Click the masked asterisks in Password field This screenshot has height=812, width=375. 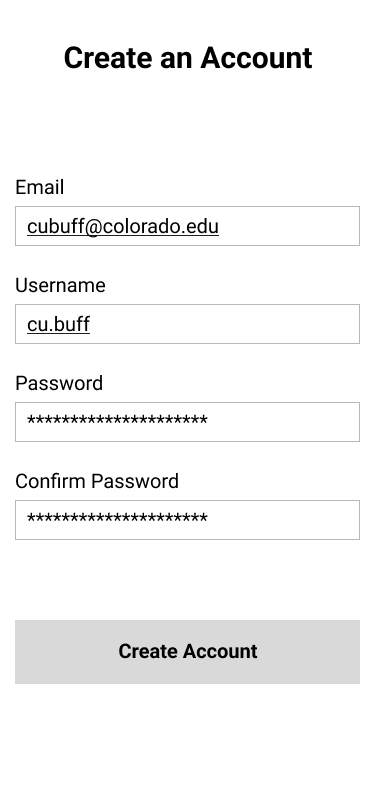click(117, 420)
